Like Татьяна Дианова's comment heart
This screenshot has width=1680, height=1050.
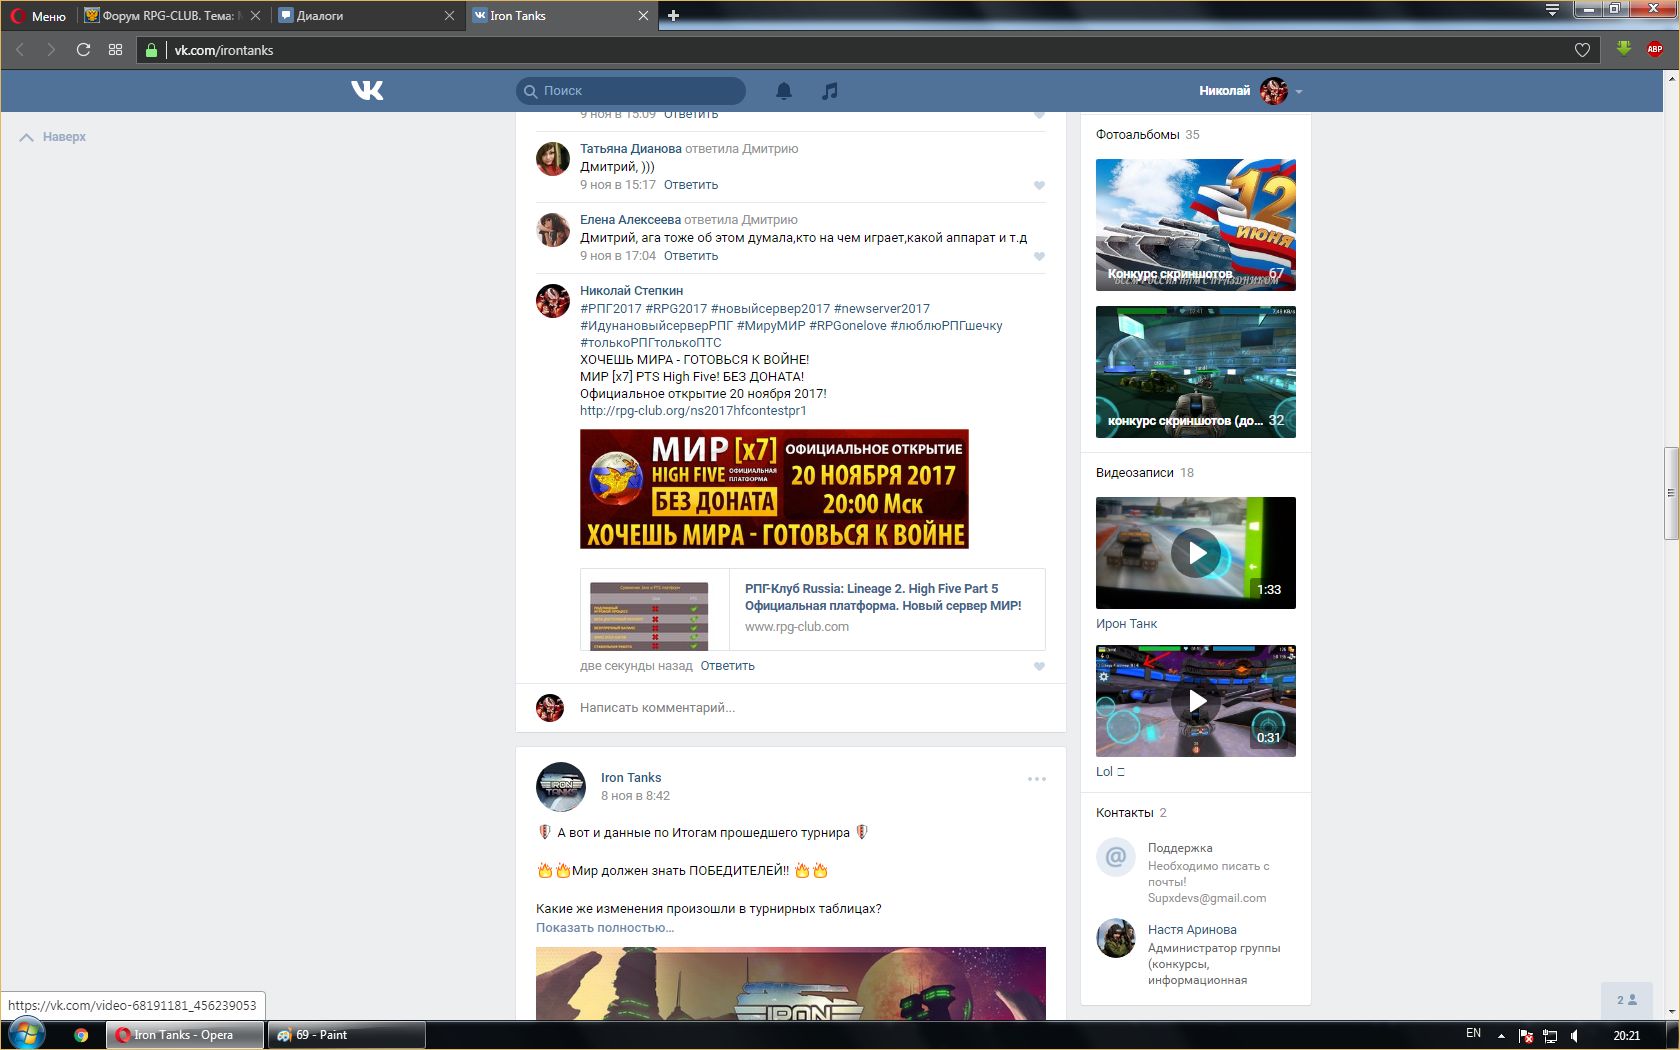1039,185
